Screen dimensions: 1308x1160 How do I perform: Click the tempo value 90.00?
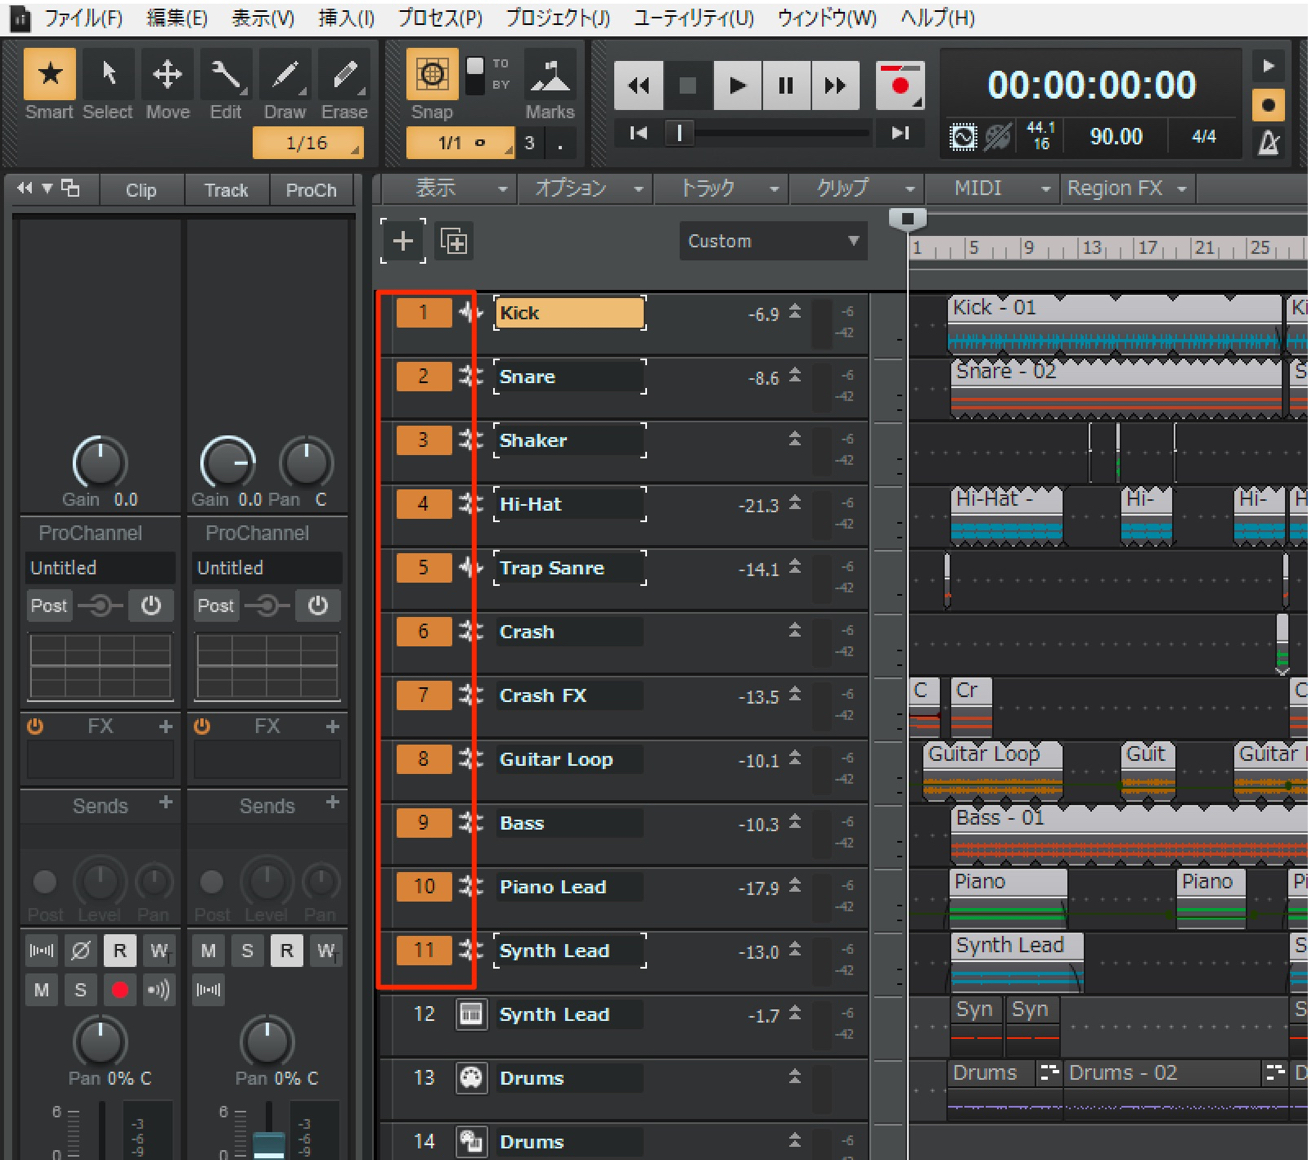[x=1116, y=136]
